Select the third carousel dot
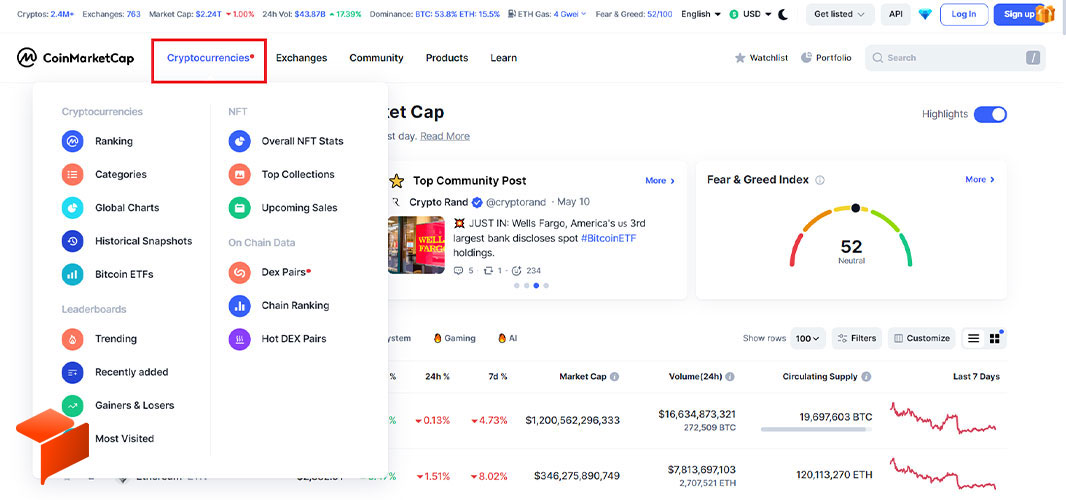 (x=536, y=286)
